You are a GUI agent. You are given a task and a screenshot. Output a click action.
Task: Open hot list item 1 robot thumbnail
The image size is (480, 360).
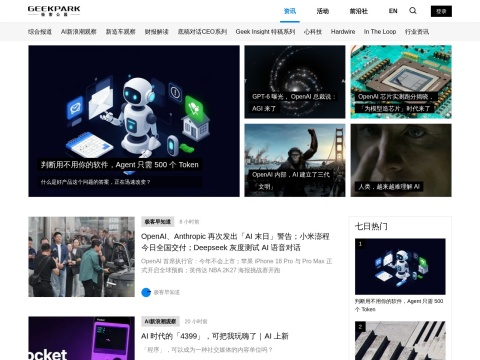[x=400, y=266]
